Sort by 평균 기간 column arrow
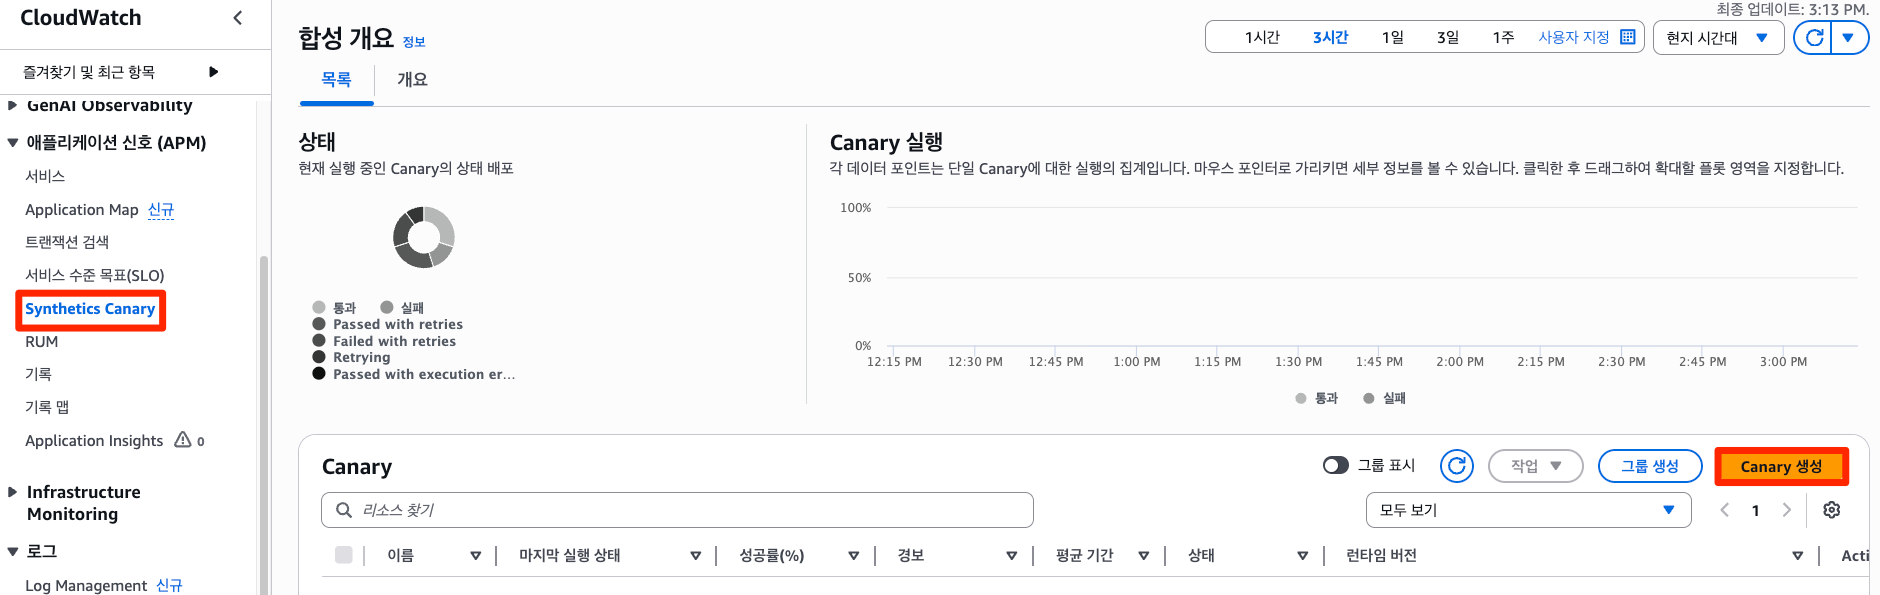The height and width of the screenshot is (595, 1880). point(1143,556)
